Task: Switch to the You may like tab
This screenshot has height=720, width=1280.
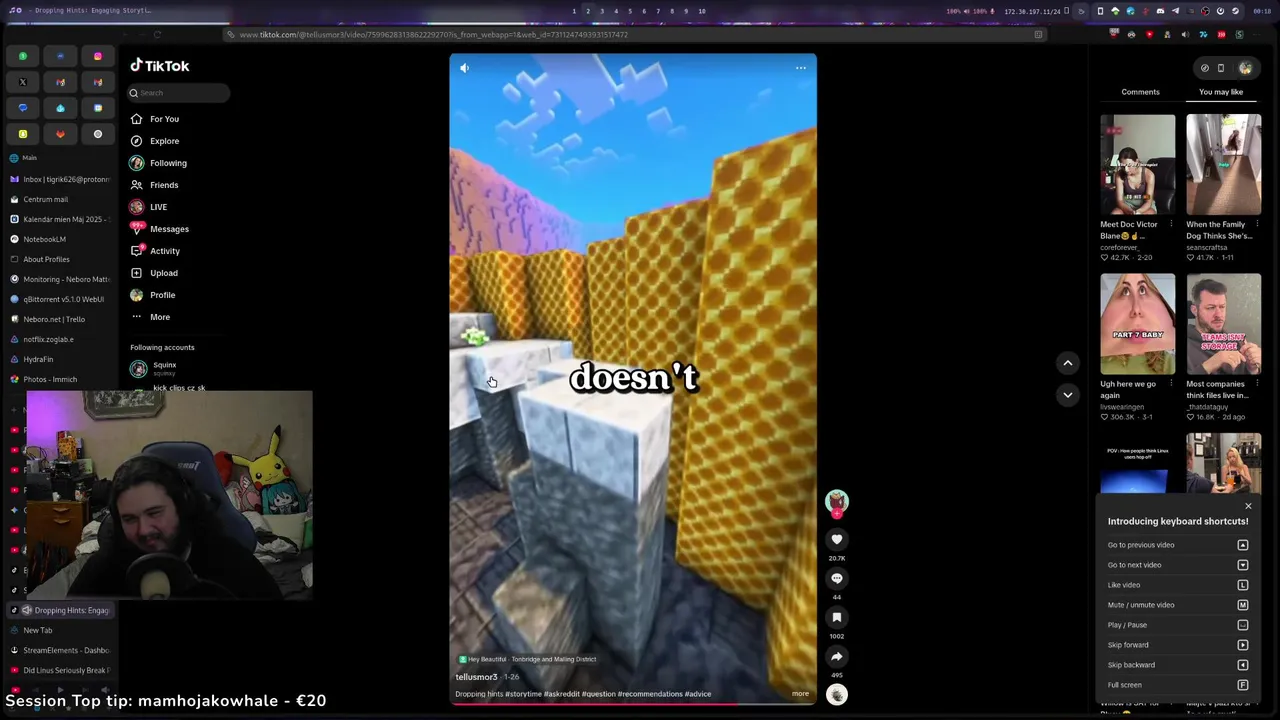Action: 1221,92
